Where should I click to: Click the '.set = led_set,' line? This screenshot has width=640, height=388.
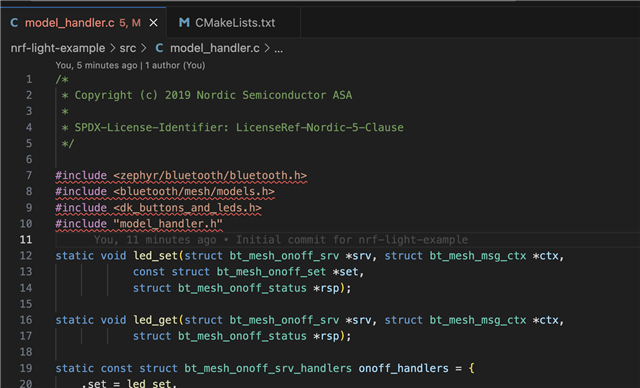coord(129,384)
